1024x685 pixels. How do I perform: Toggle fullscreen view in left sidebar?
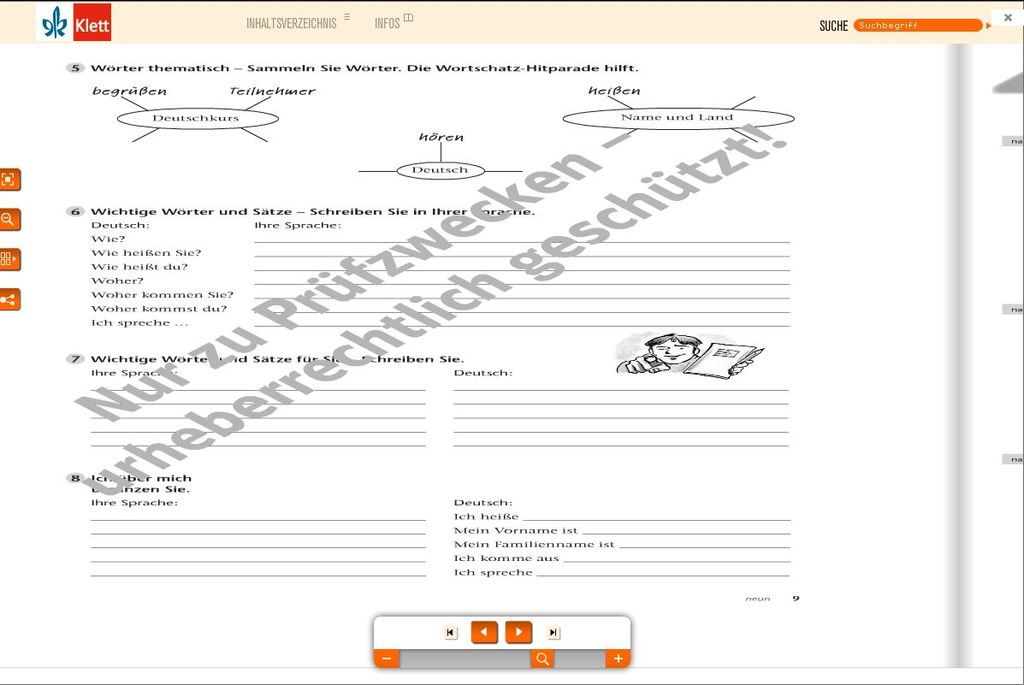click(9, 180)
